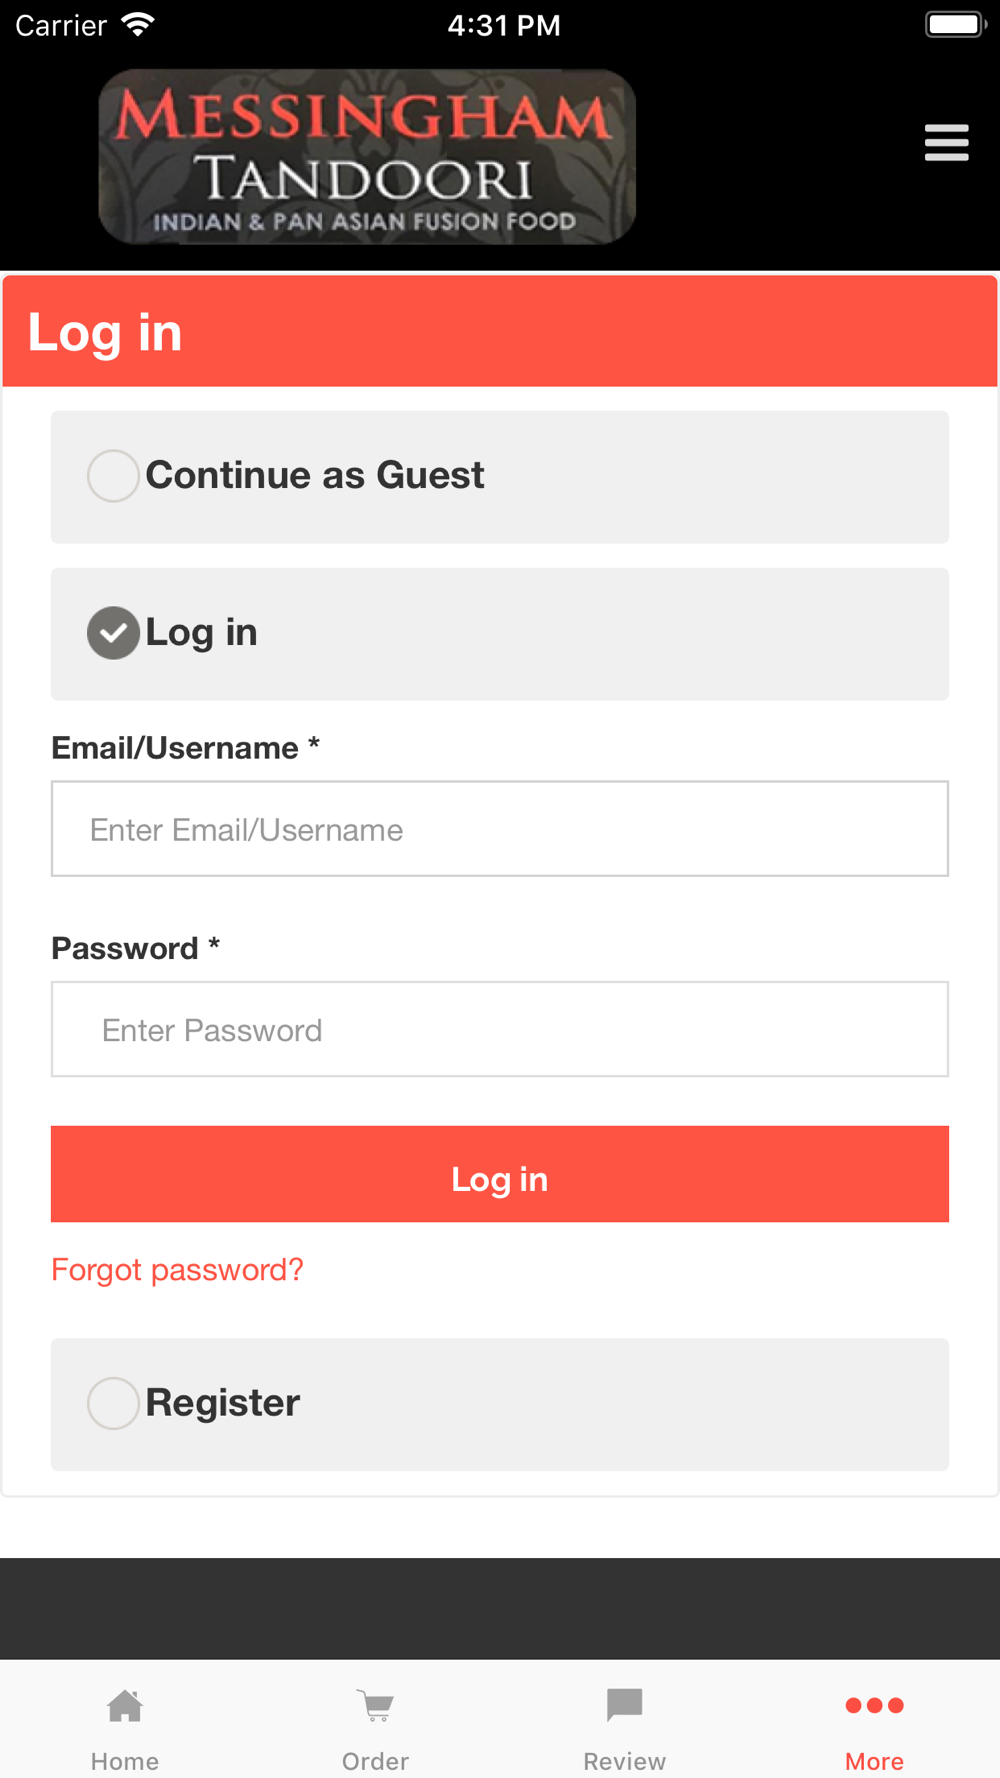Switch to the Review tab label
Image resolution: width=1000 pixels, height=1778 pixels.
625,1761
